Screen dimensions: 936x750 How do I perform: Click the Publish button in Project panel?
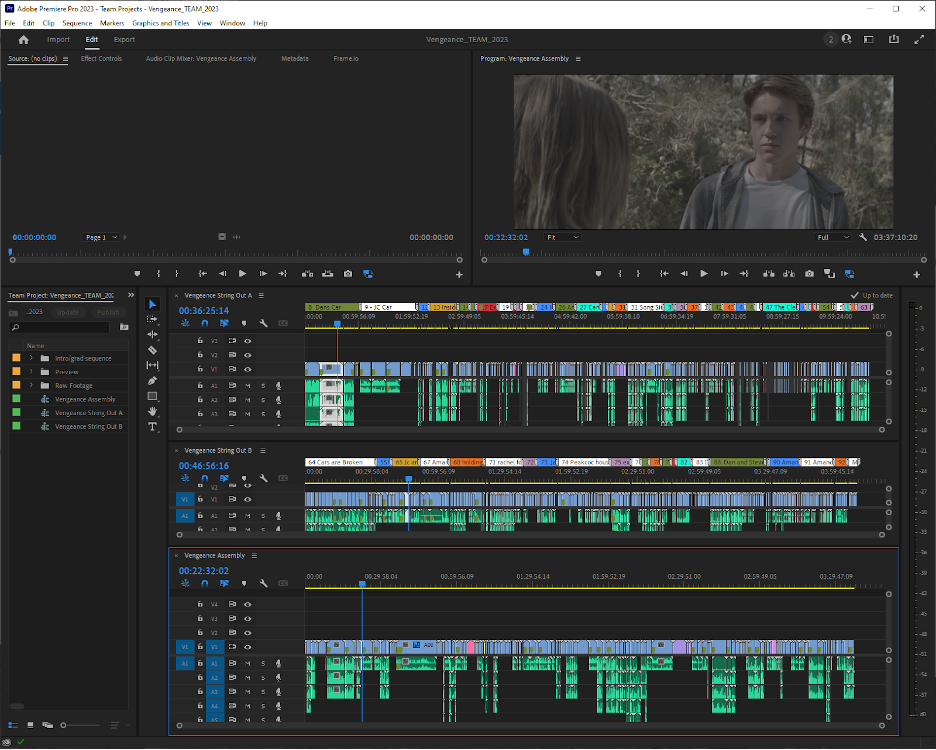(x=108, y=312)
